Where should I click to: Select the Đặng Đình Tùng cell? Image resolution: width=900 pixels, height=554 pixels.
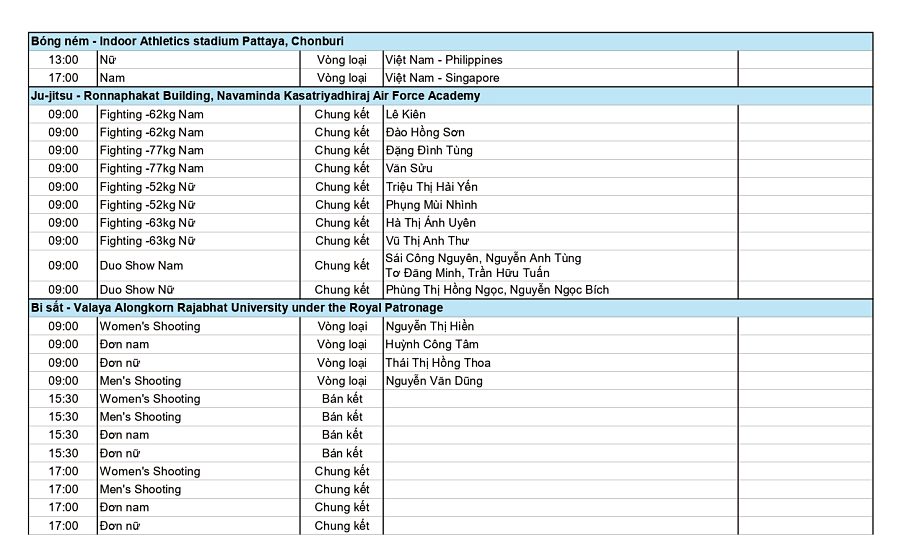point(429,150)
